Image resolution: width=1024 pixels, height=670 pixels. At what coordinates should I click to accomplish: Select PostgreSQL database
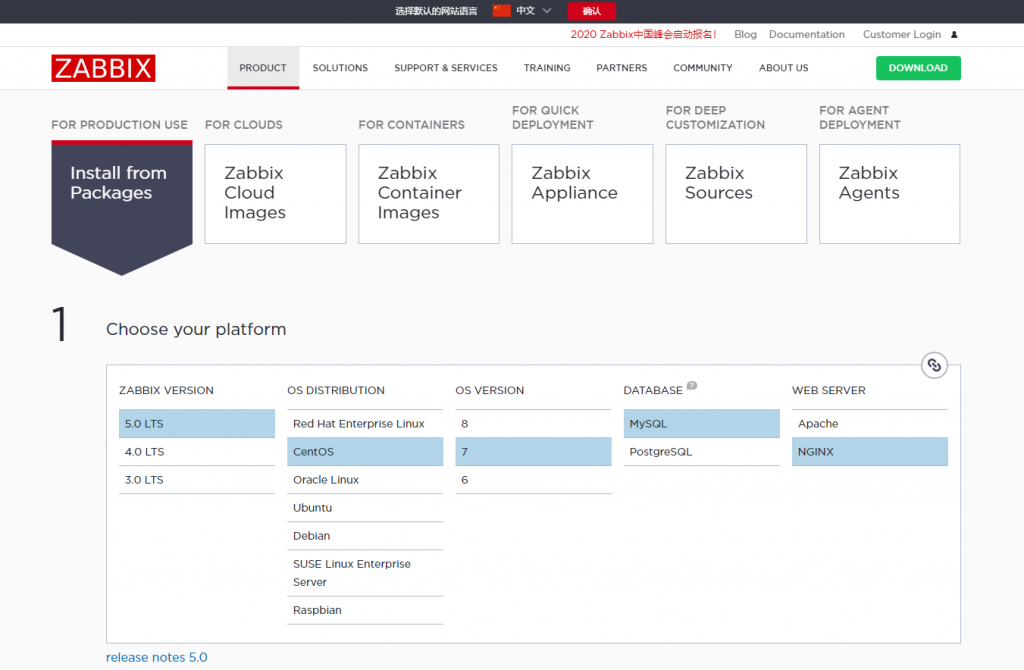pos(701,452)
